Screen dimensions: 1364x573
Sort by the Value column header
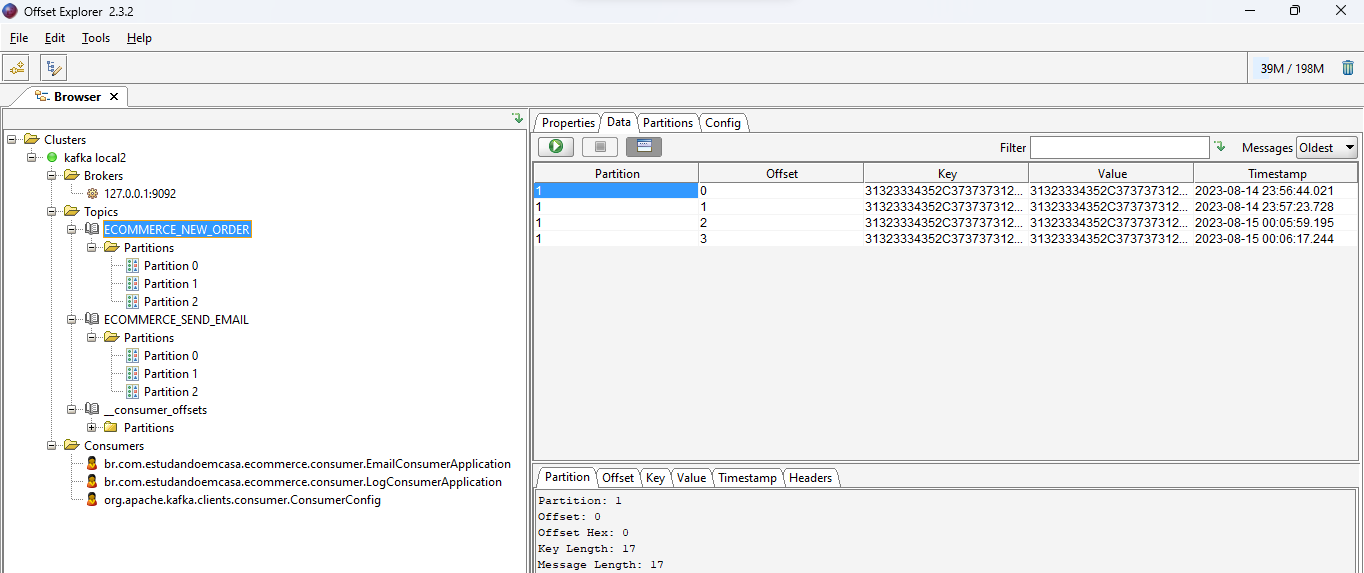pyautogui.click(x=1111, y=173)
